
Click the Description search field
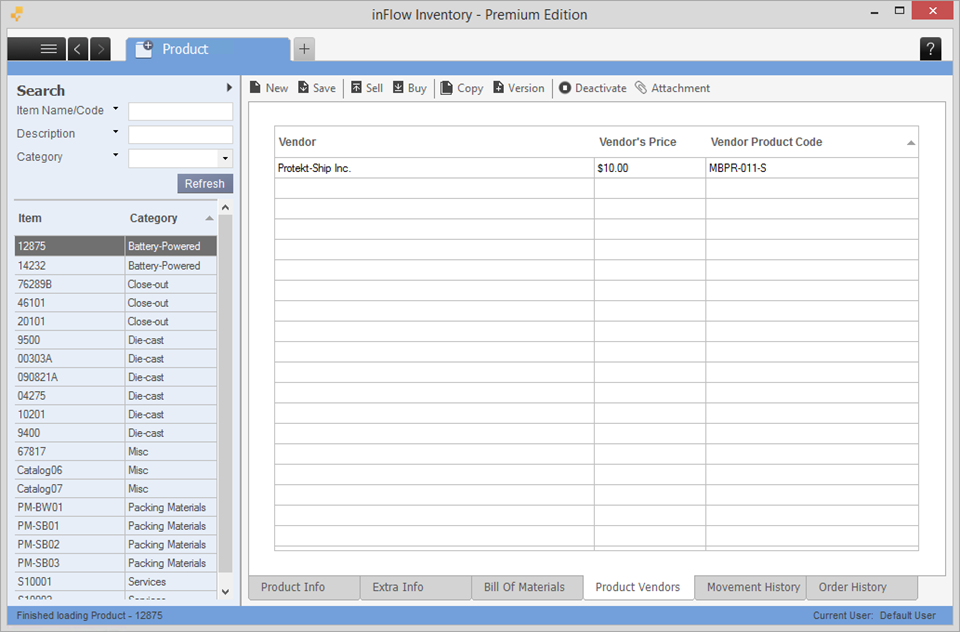pyautogui.click(x=181, y=135)
